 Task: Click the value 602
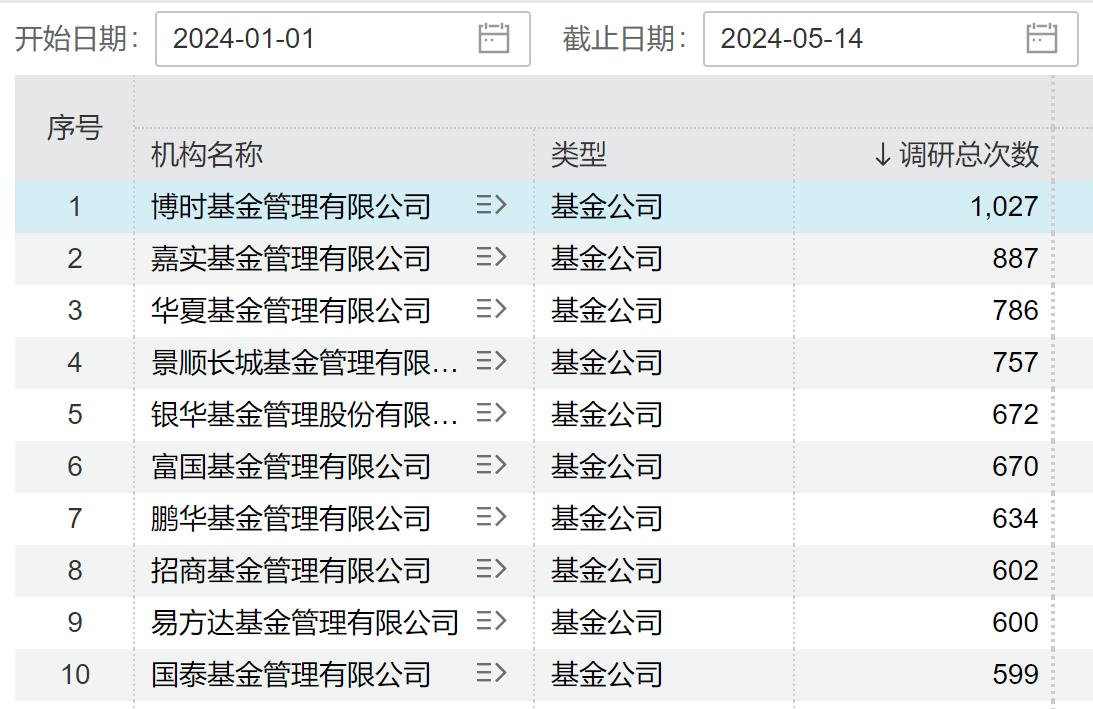[1016, 571]
